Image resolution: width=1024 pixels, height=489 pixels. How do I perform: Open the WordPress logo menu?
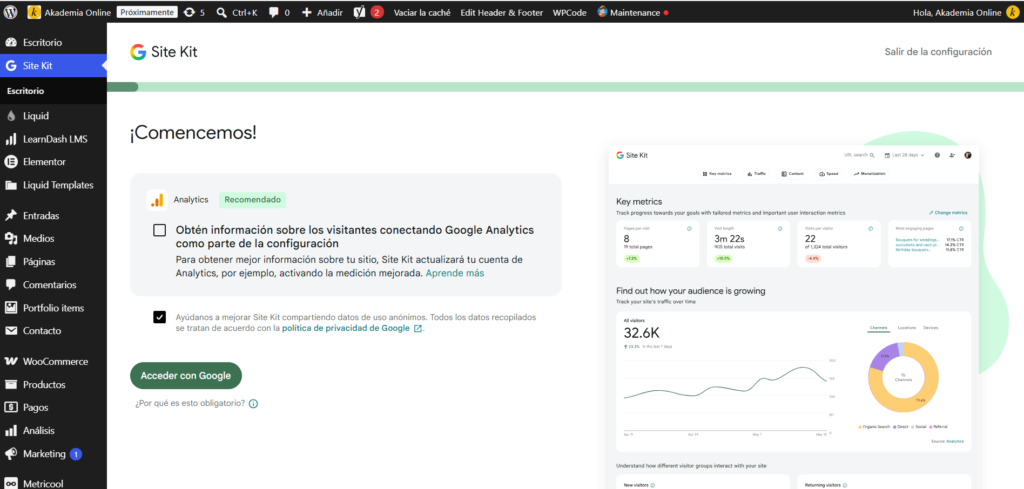coord(10,12)
